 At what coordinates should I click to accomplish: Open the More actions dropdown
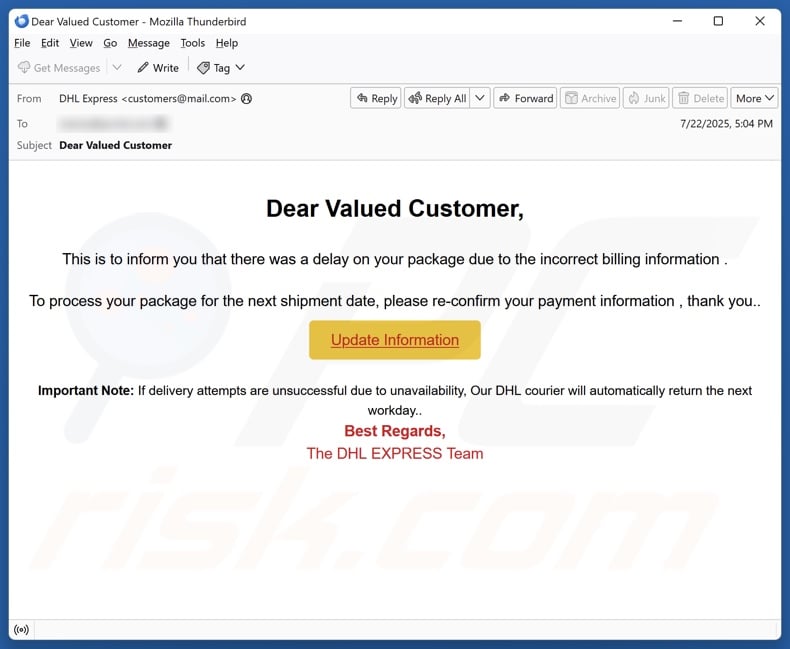tap(754, 98)
